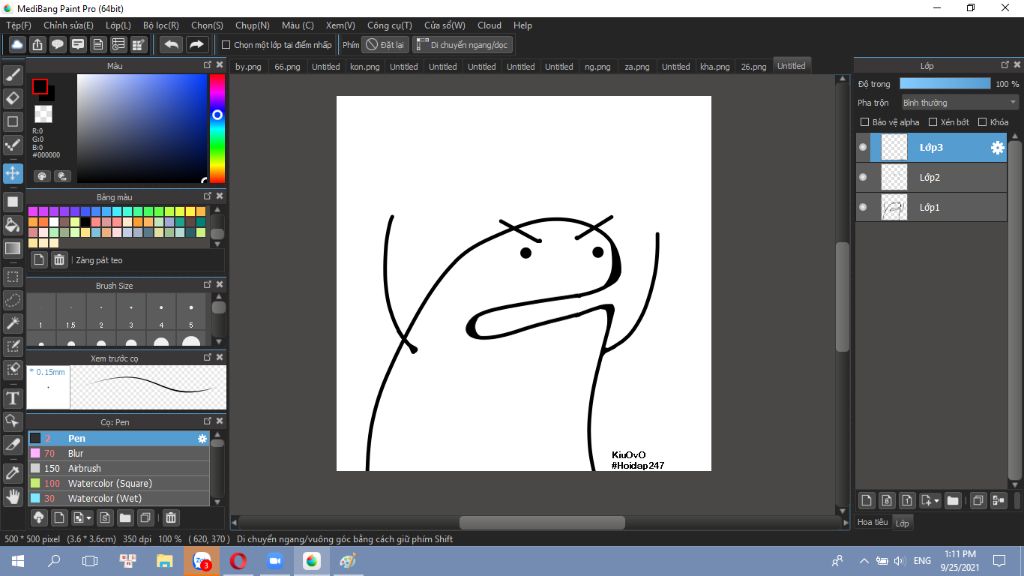Hide the Lớp1 layer visibility
This screenshot has height=576, width=1024.
(863, 207)
